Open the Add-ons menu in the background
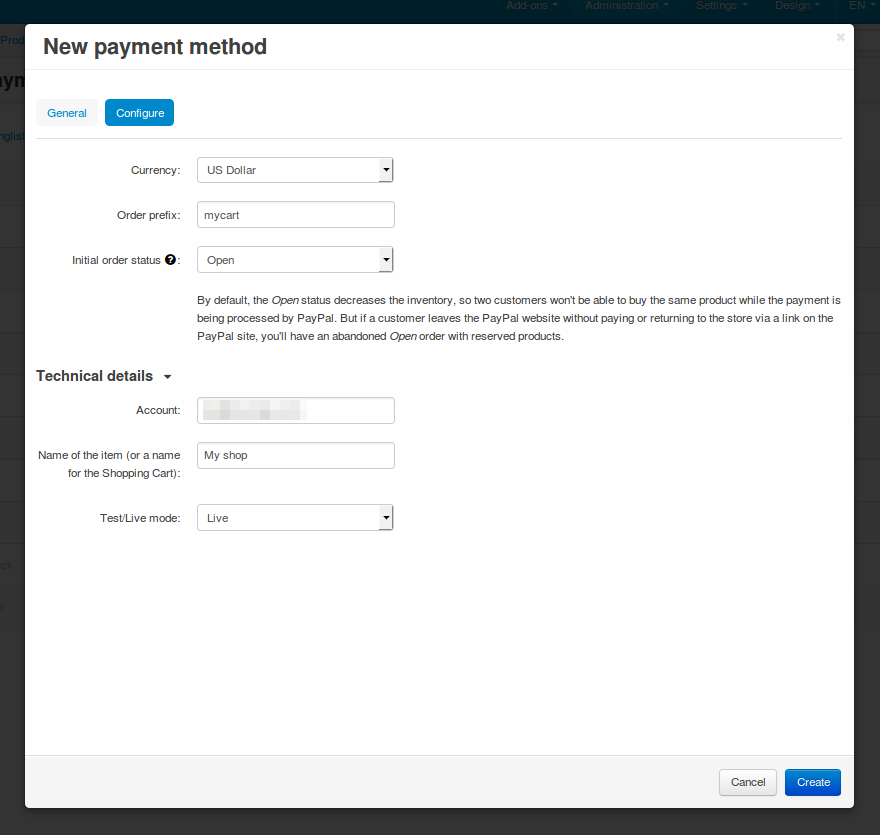The width and height of the screenshot is (880, 835). (x=531, y=6)
